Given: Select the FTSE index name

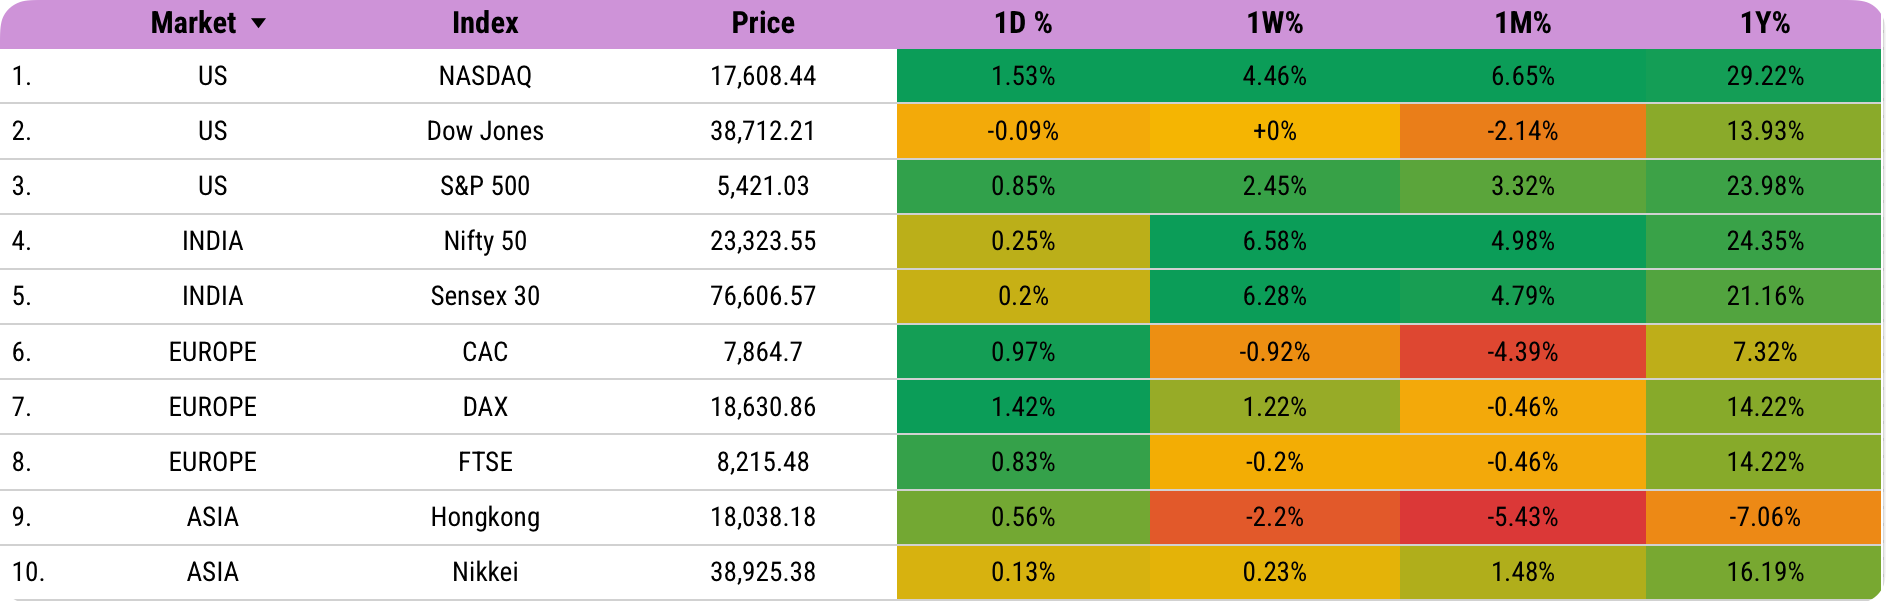Looking at the screenshot, I should coord(485,462).
